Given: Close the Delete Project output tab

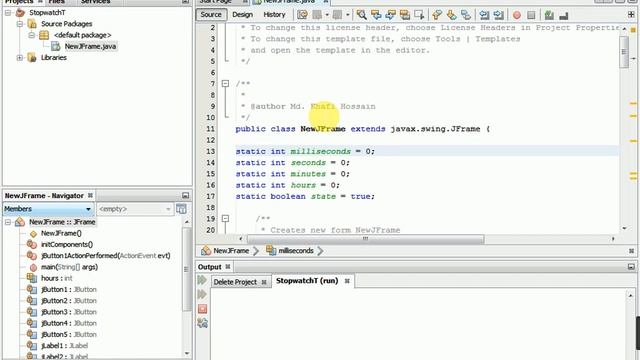Looking at the screenshot, I should pyautogui.click(x=264, y=282).
